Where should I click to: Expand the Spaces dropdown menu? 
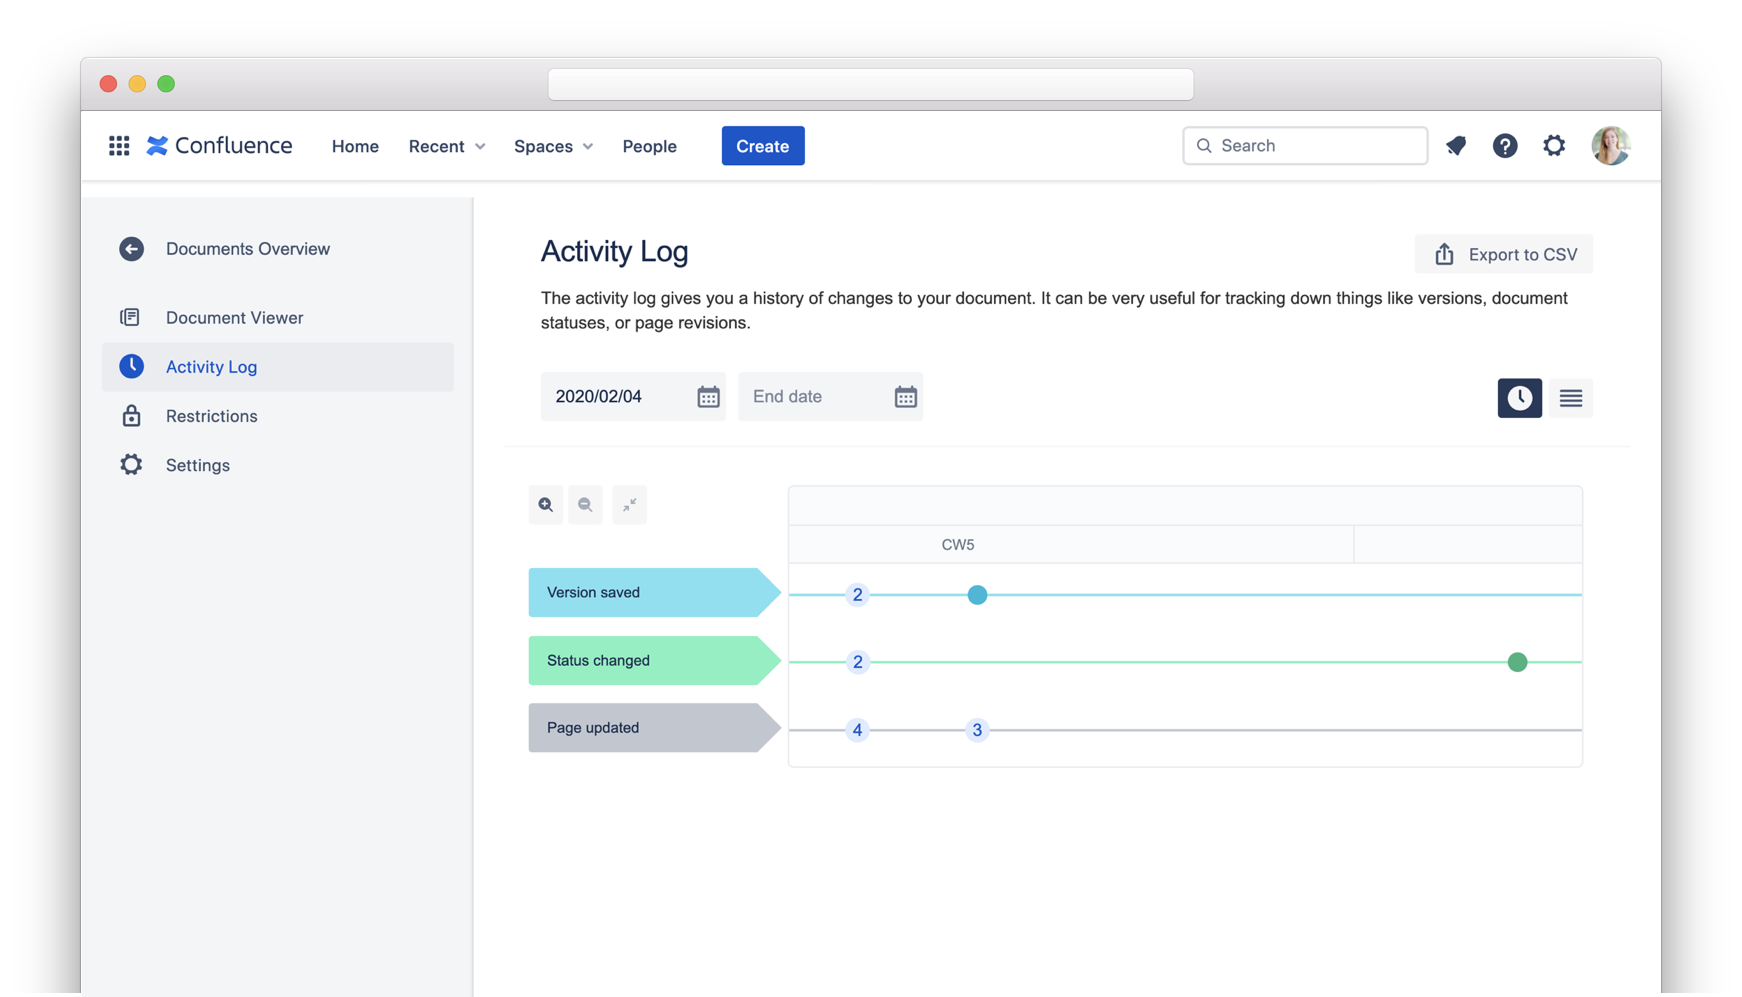[x=553, y=146]
